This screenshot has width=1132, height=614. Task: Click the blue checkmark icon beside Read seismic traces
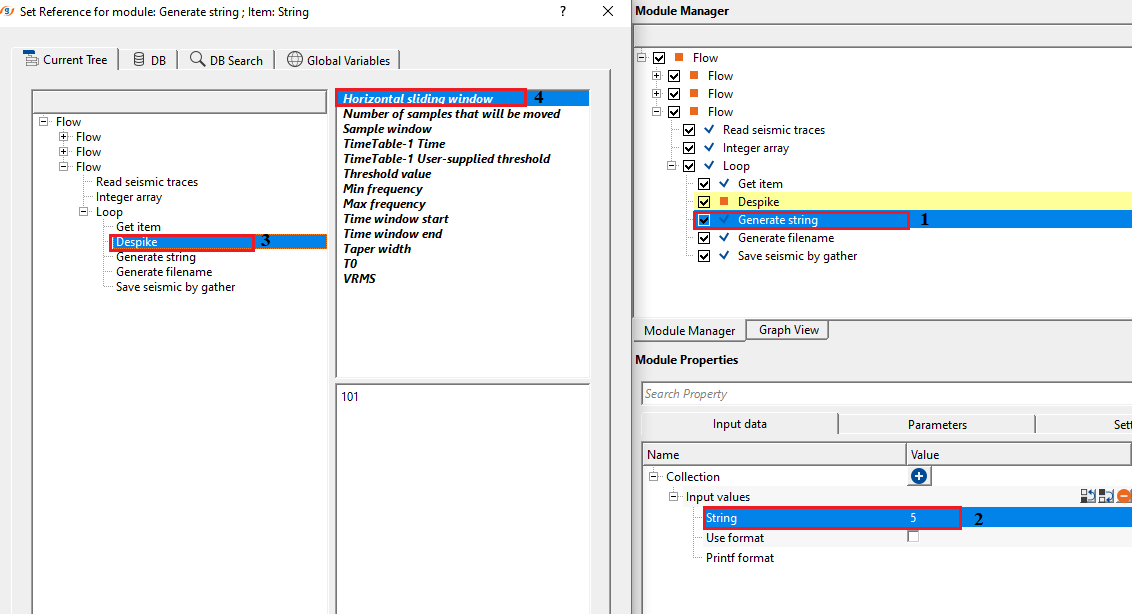pyautogui.click(x=709, y=130)
